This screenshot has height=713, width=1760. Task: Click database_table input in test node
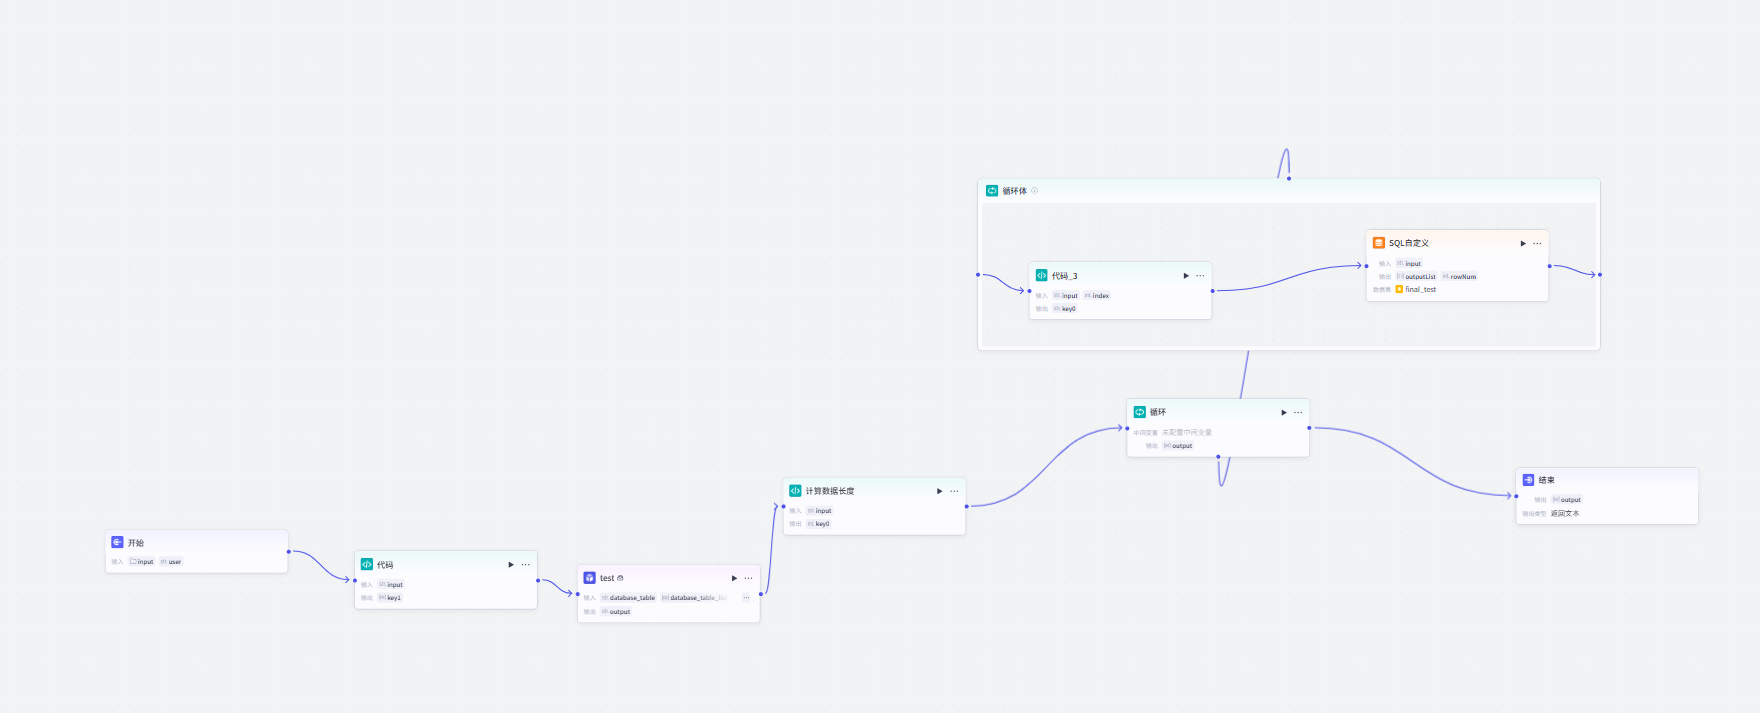pyautogui.click(x=628, y=598)
